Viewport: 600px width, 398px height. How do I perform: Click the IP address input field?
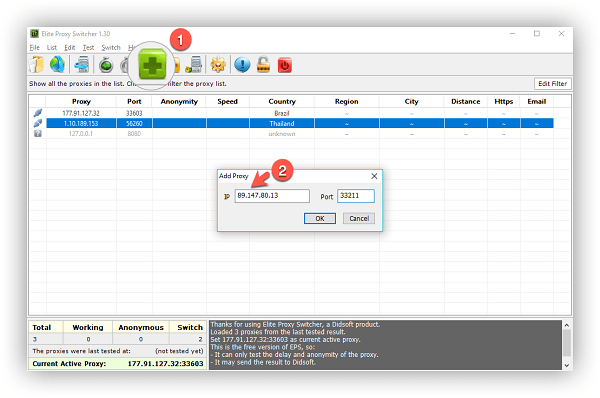pos(272,196)
